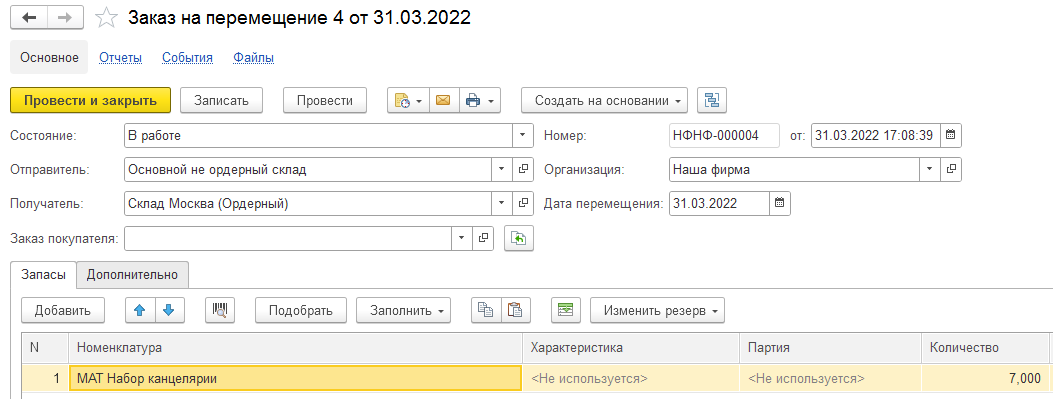
Task: Open the События link
Action: (x=187, y=58)
